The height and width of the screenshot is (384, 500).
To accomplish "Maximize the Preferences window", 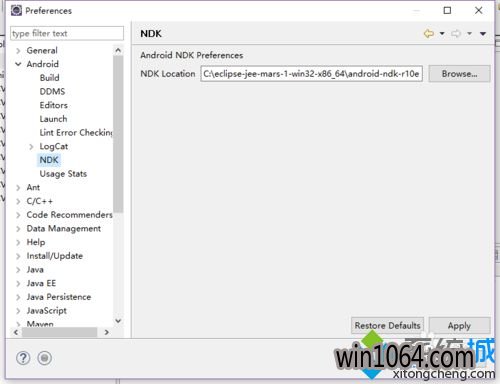I will tap(447, 10).
